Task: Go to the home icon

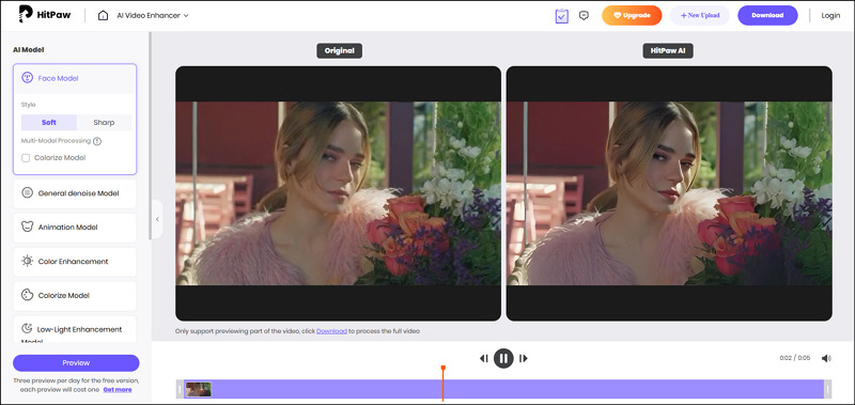Action: point(103,15)
